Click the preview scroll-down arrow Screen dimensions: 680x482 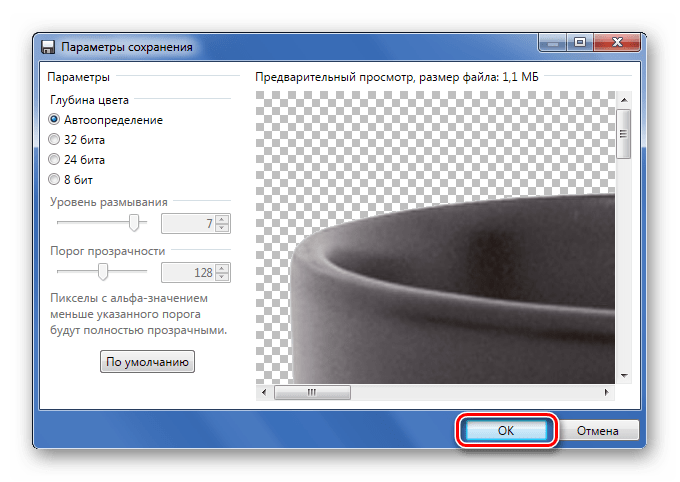[624, 376]
